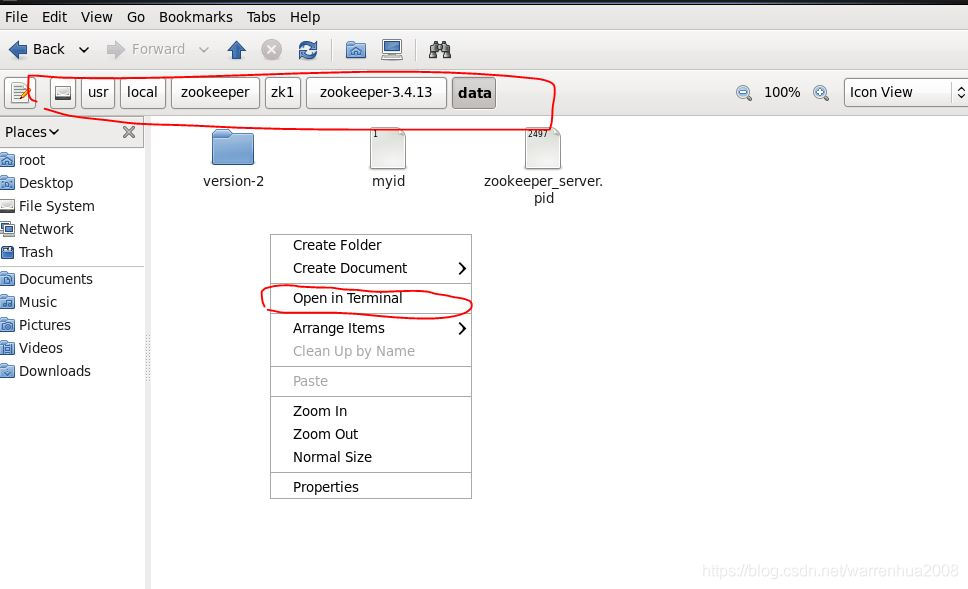Choose Create Folder in the context menu
Image resolution: width=968 pixels, height=589 pixels.
(x=370, y=245)
